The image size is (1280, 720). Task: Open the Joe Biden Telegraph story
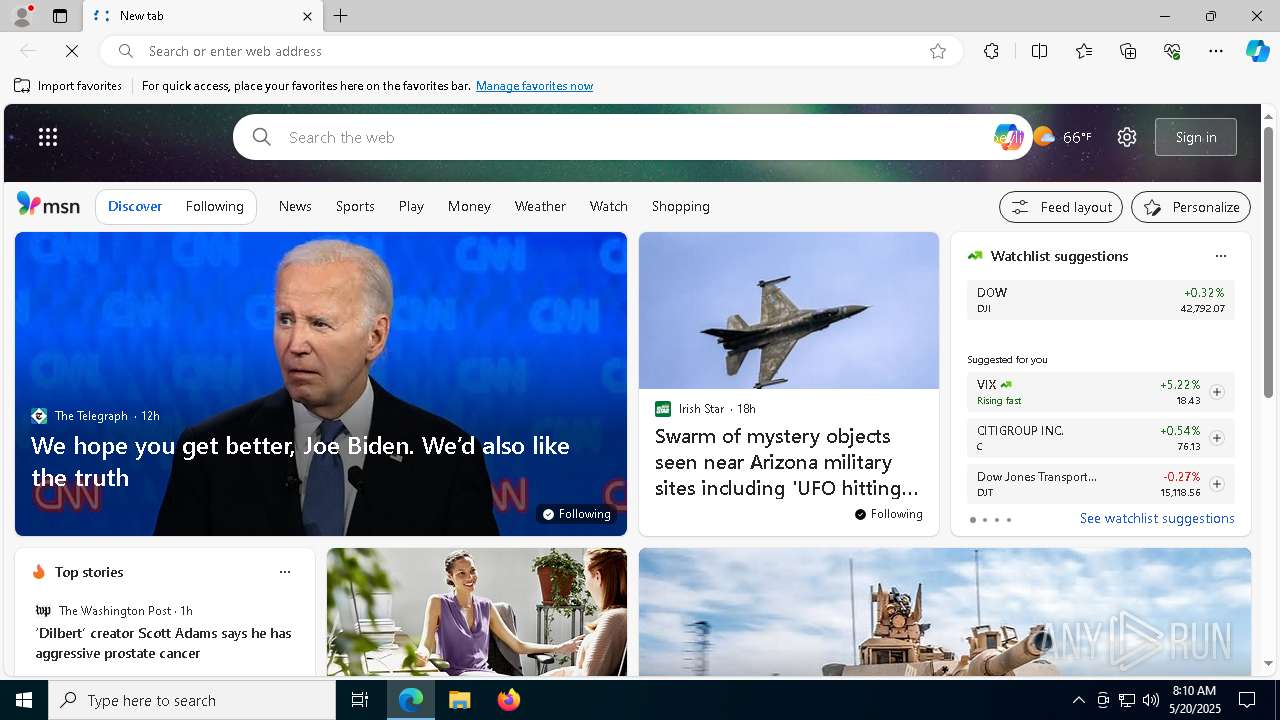300,461
